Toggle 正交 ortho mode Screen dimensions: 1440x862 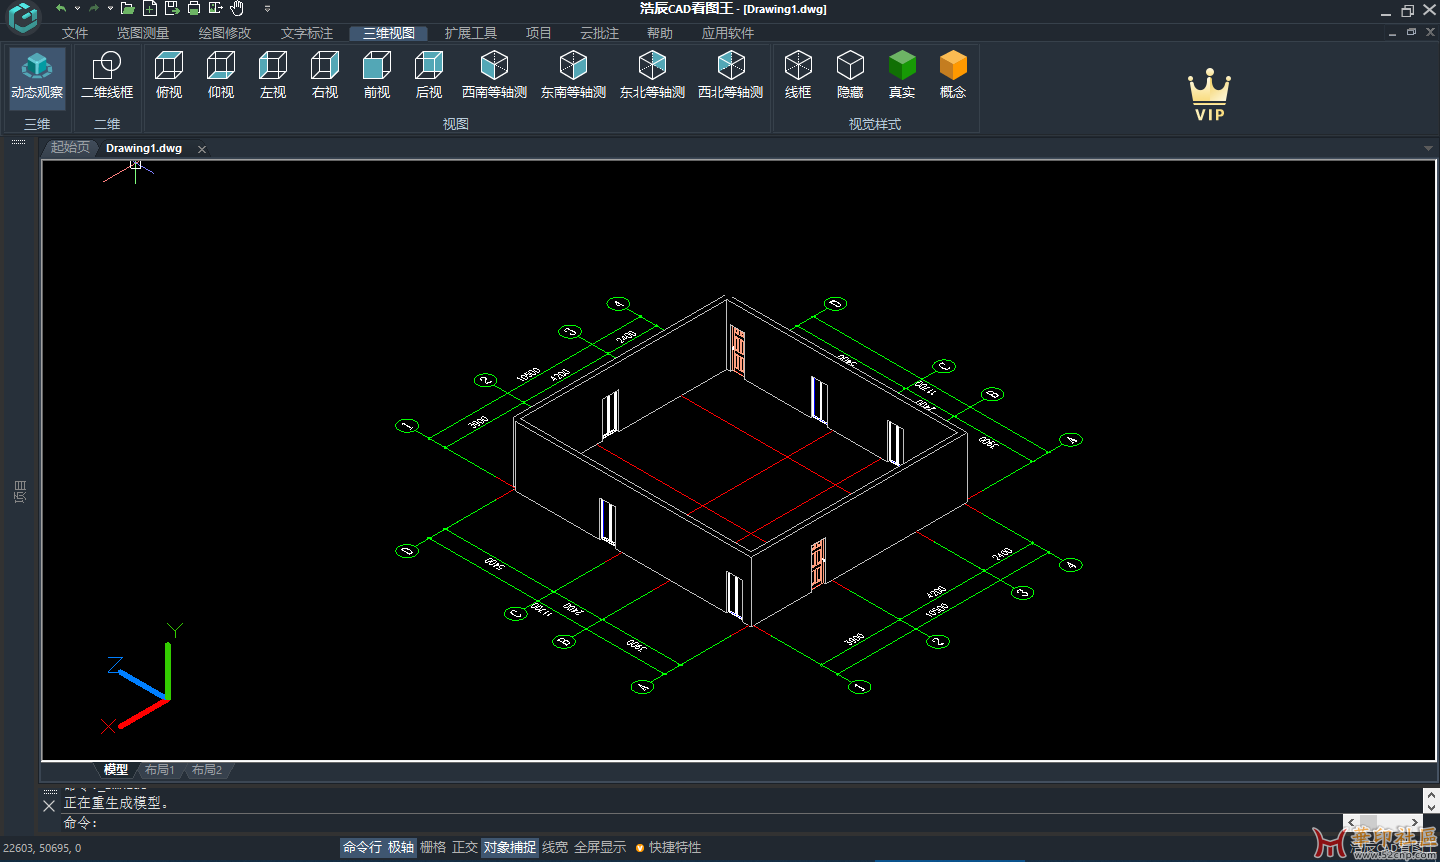click(465, 847)
